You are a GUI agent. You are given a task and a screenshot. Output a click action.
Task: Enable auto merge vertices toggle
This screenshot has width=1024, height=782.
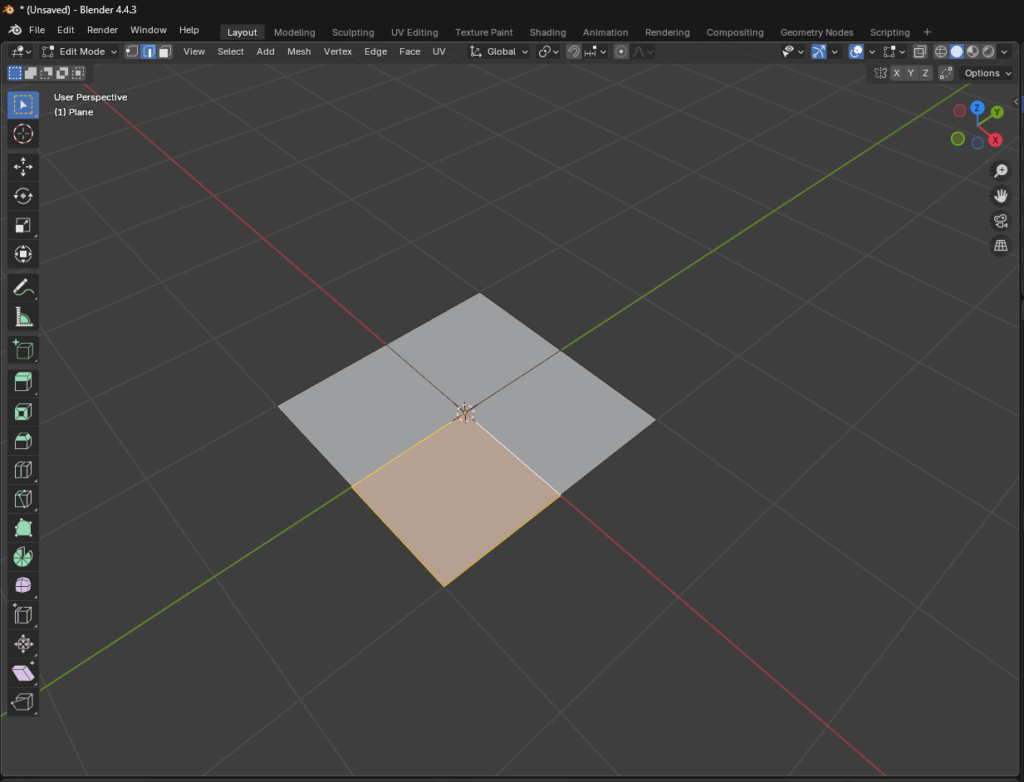coord(945,73)
